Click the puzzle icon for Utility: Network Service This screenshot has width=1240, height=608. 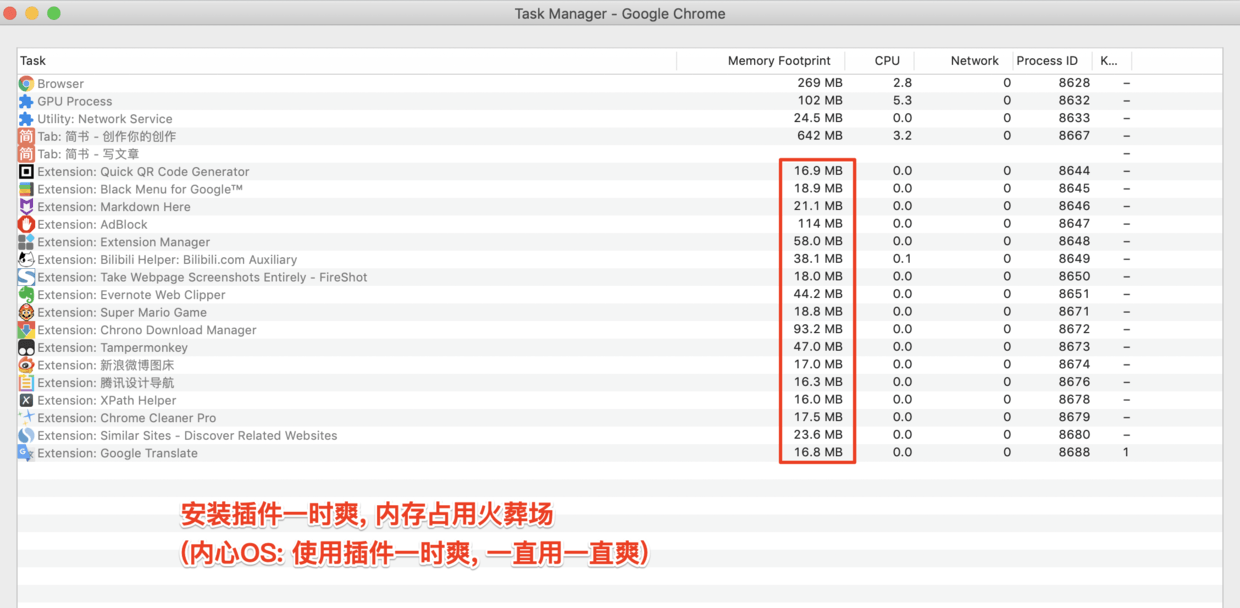coord(26,119)
